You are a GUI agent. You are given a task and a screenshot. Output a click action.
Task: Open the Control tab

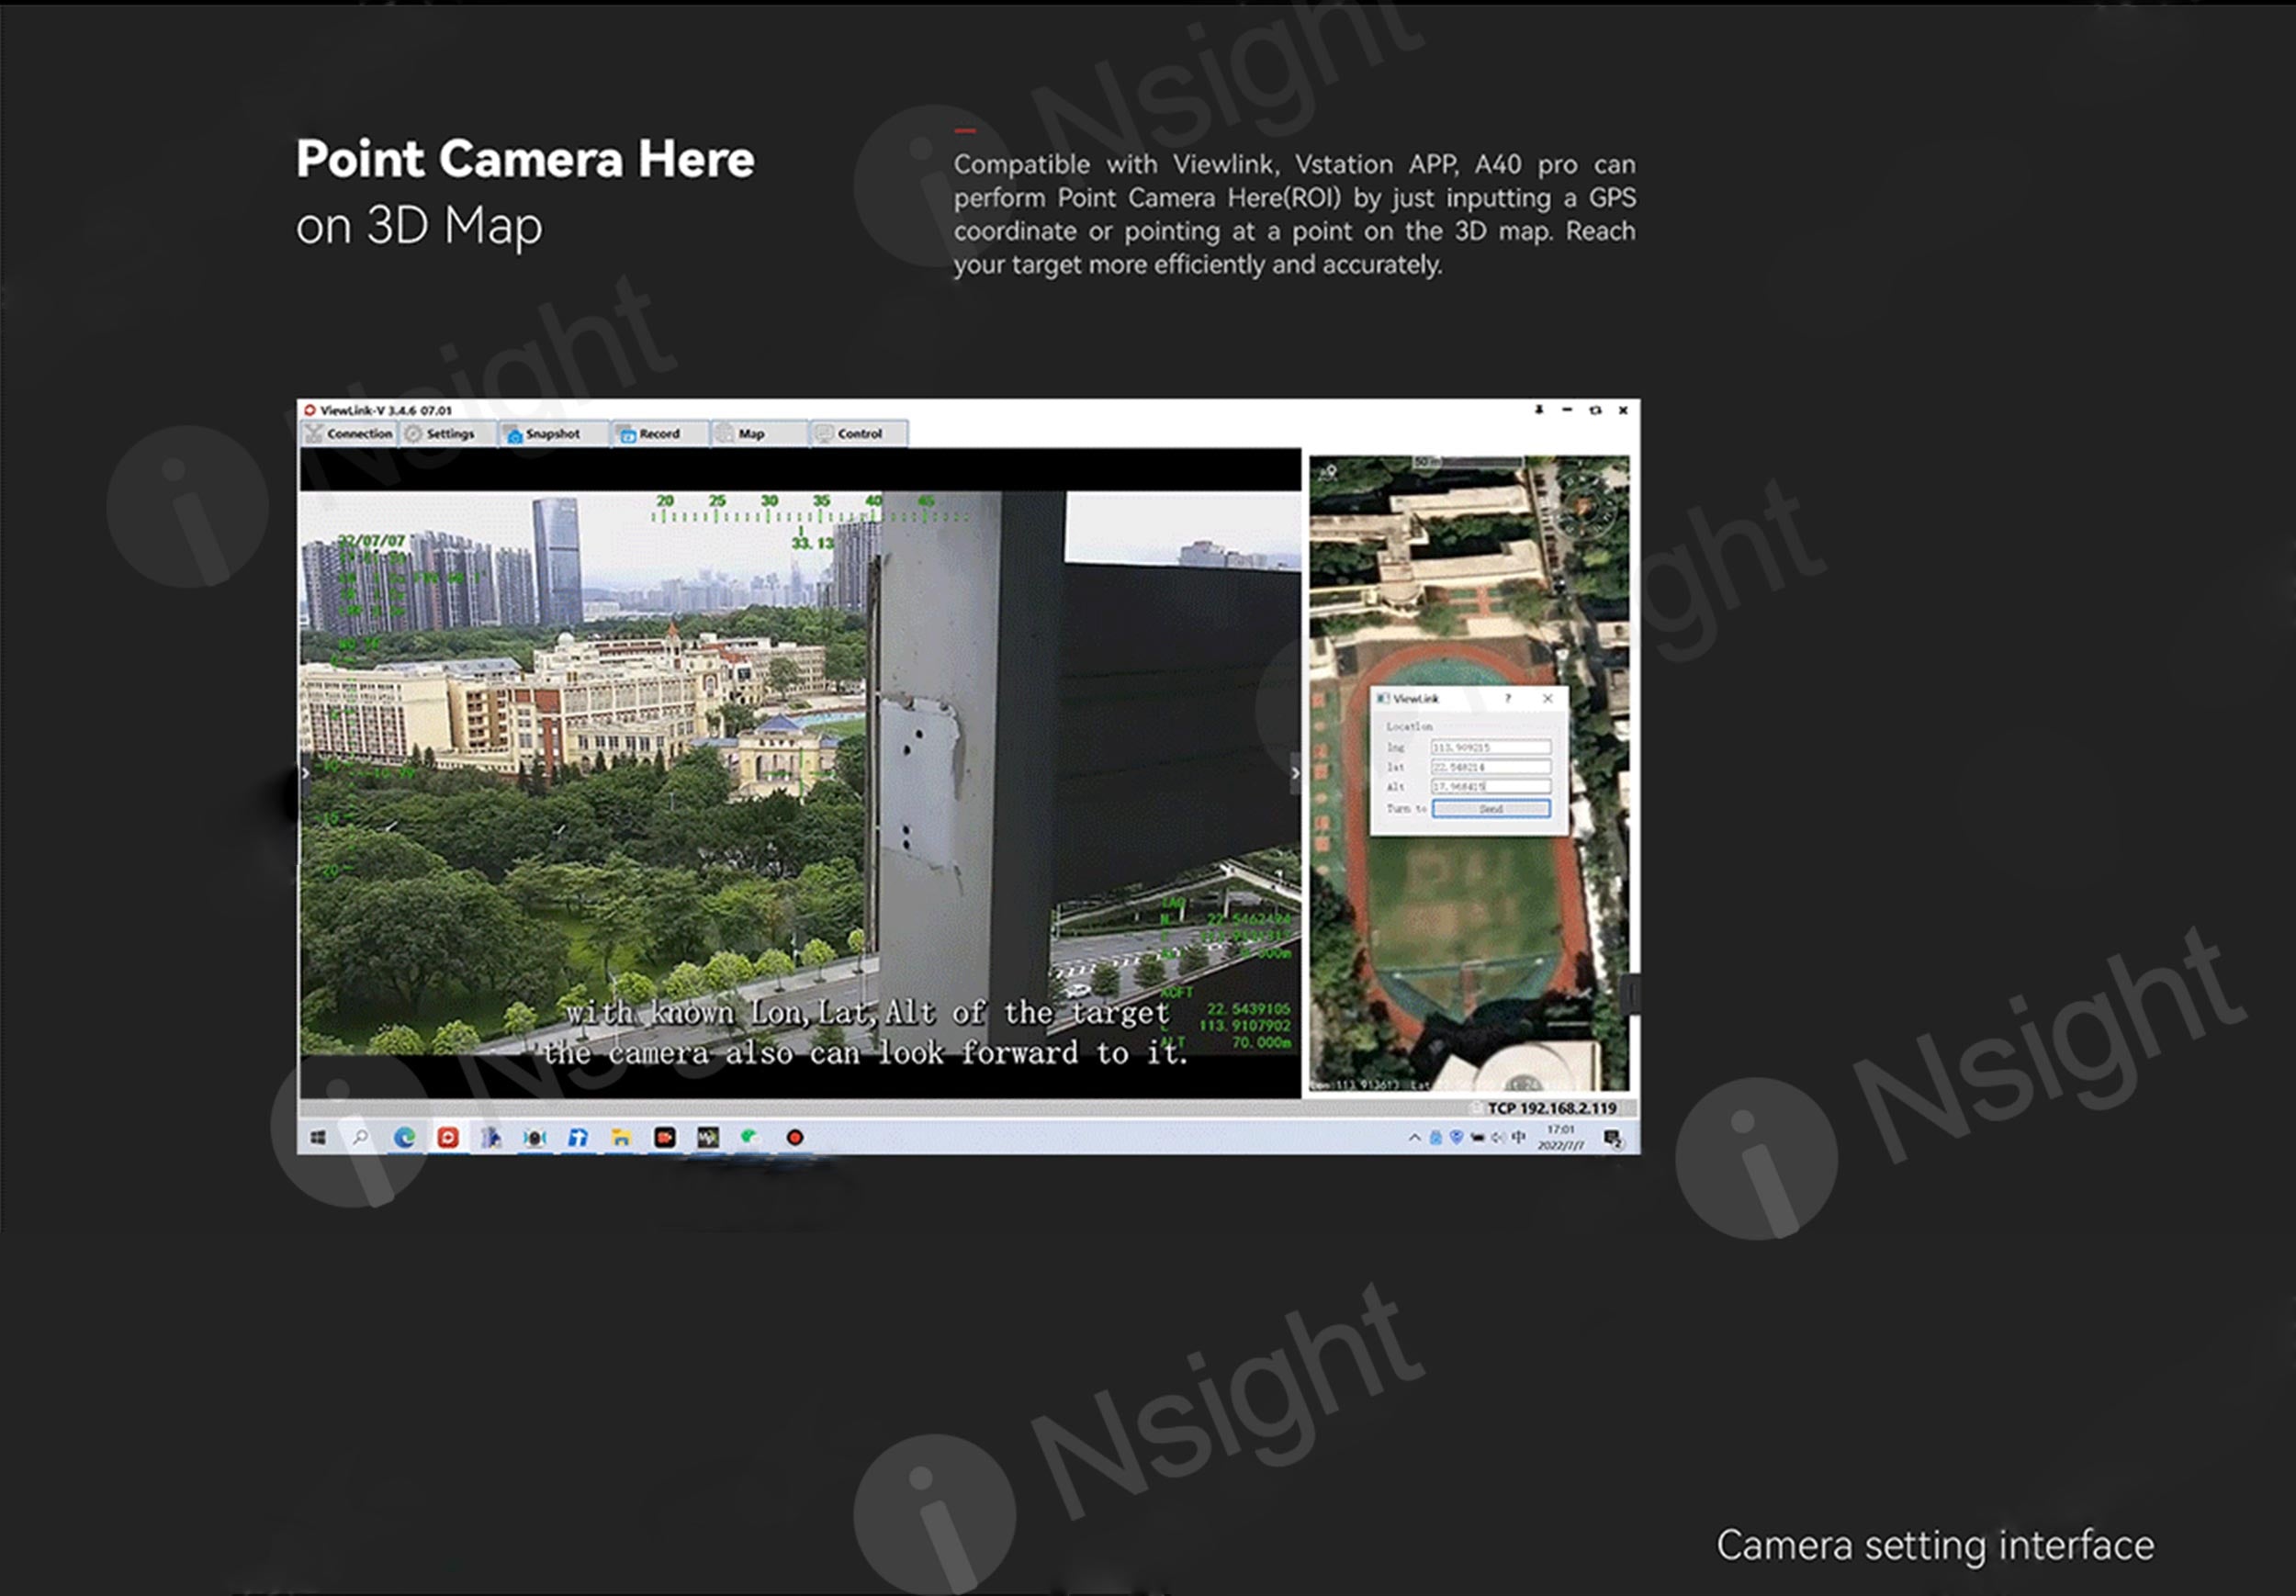(851, 434)
